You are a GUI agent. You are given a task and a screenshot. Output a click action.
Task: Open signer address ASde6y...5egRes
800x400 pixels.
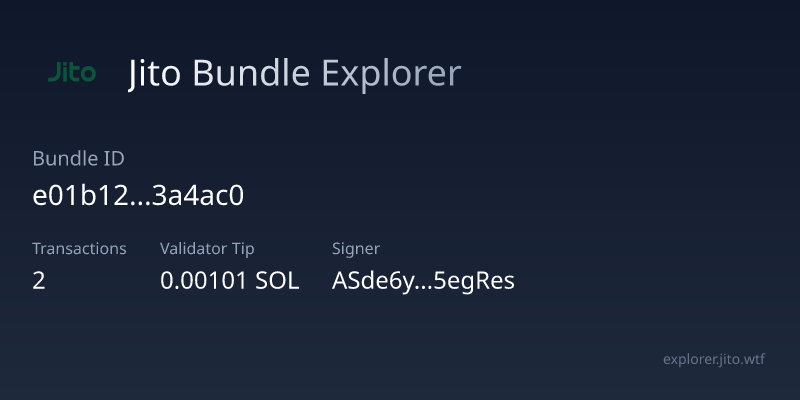coord(423,281)
